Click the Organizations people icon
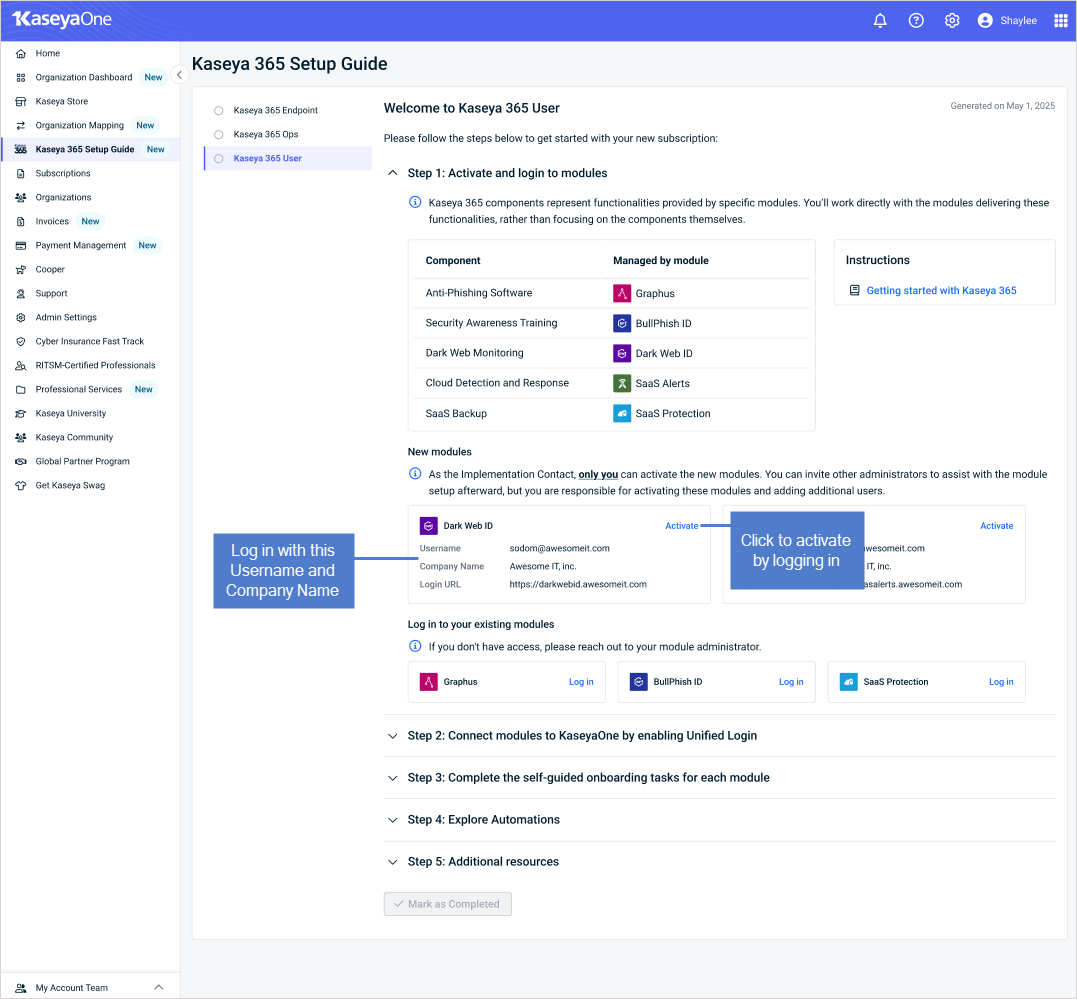The width and height of the screenshot is (1077, 999). tap(21, 198)
